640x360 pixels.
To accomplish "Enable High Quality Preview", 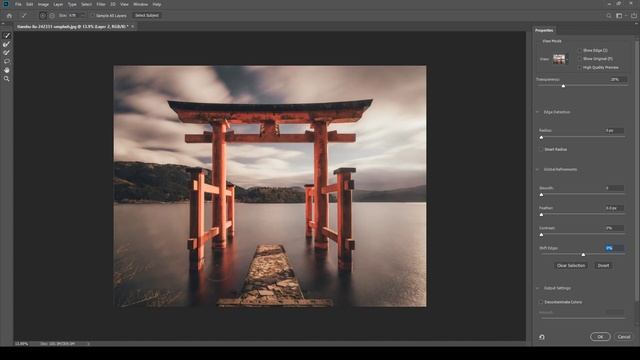I will click(580, 67).
